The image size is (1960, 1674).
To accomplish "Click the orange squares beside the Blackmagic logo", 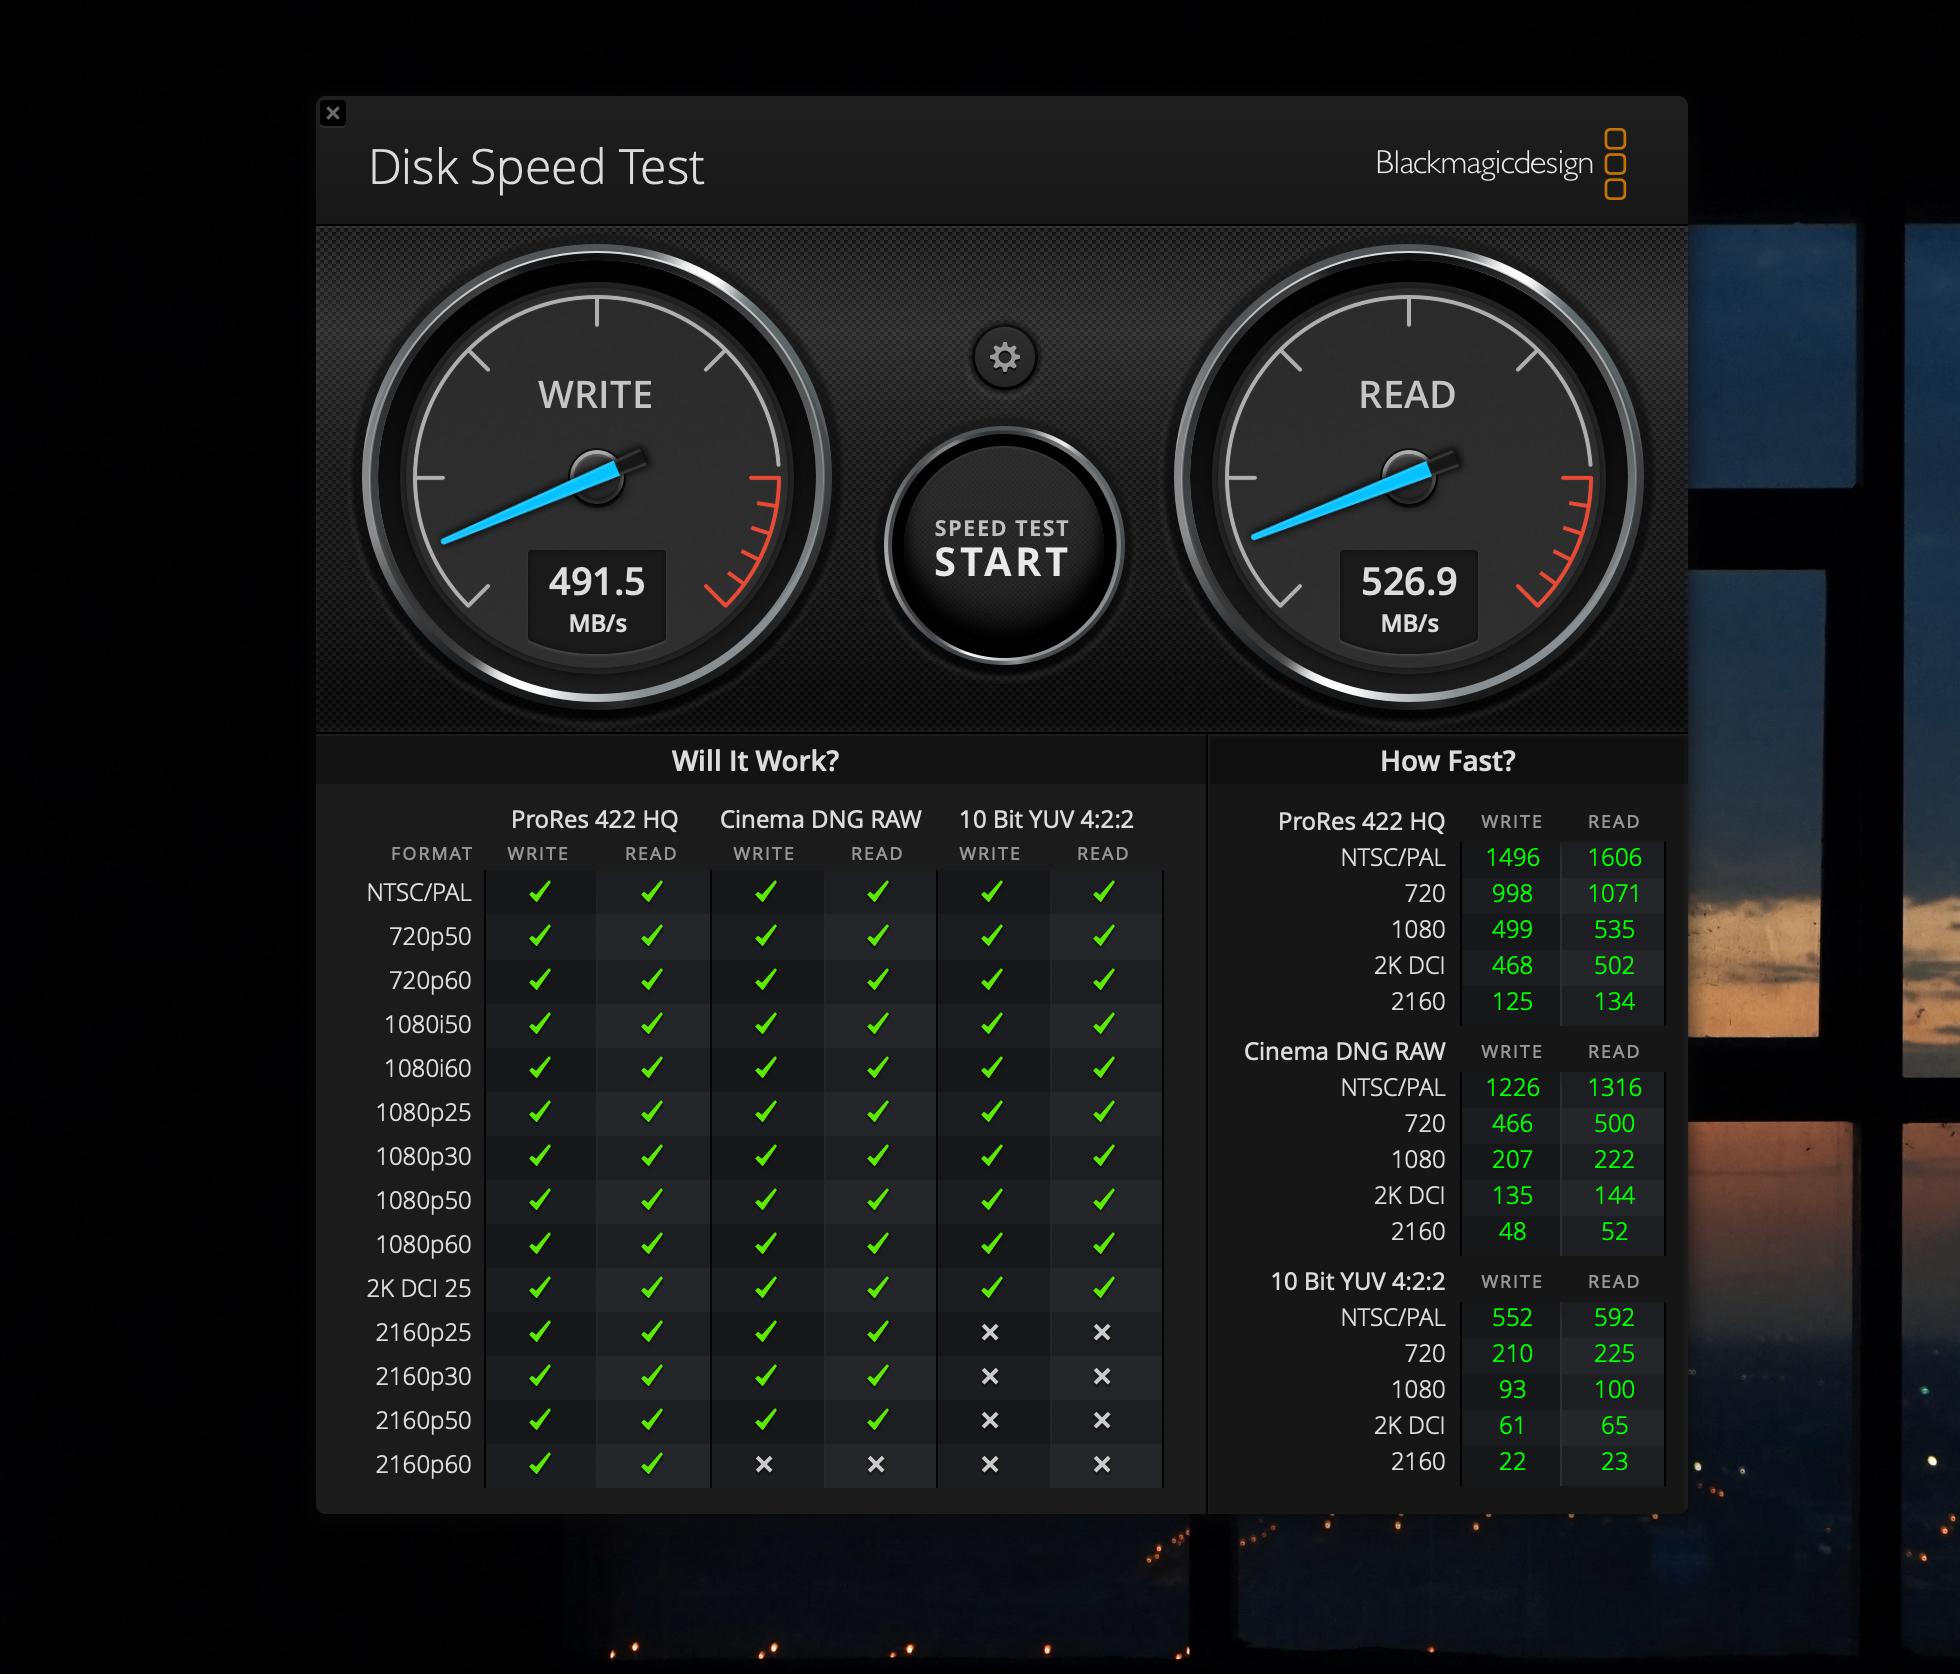I will coord(1618,161).
